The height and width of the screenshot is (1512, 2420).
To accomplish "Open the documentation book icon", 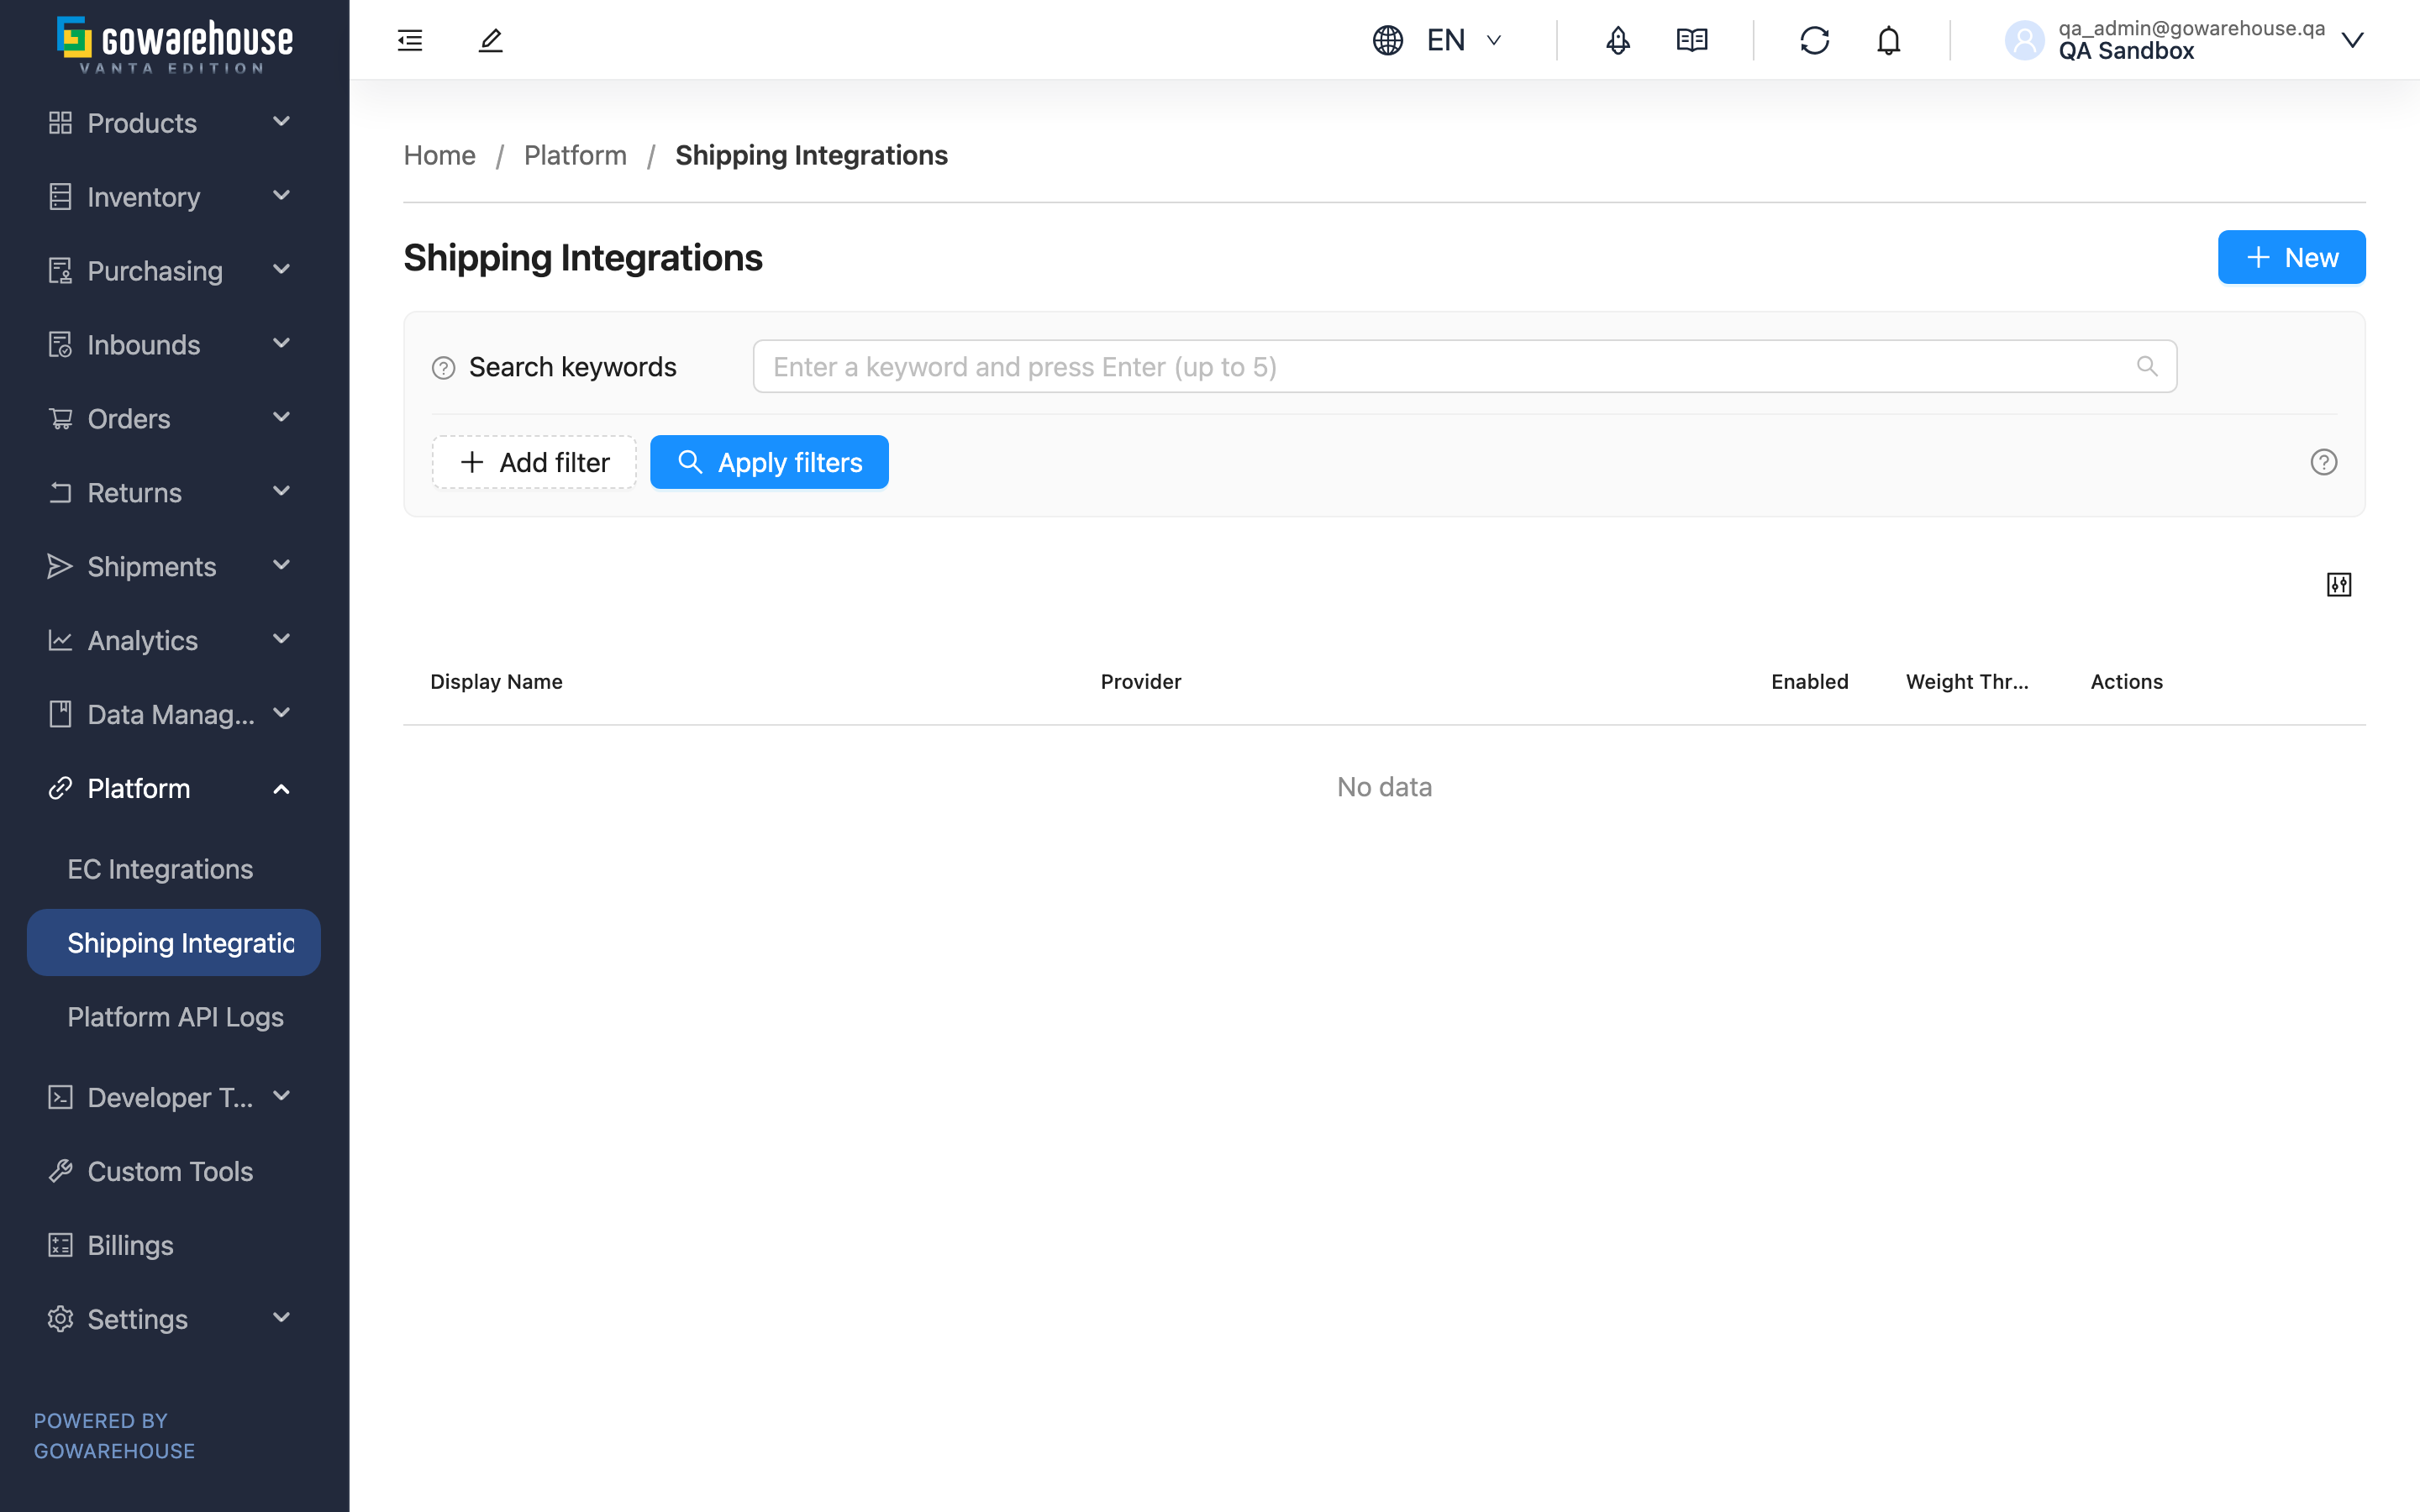I will click(x=1691, y=40).
